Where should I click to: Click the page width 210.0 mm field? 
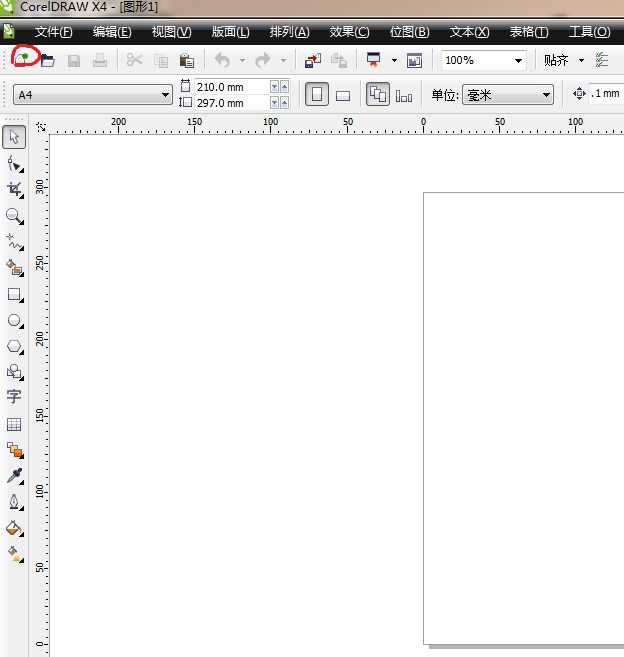coord(231,87)
